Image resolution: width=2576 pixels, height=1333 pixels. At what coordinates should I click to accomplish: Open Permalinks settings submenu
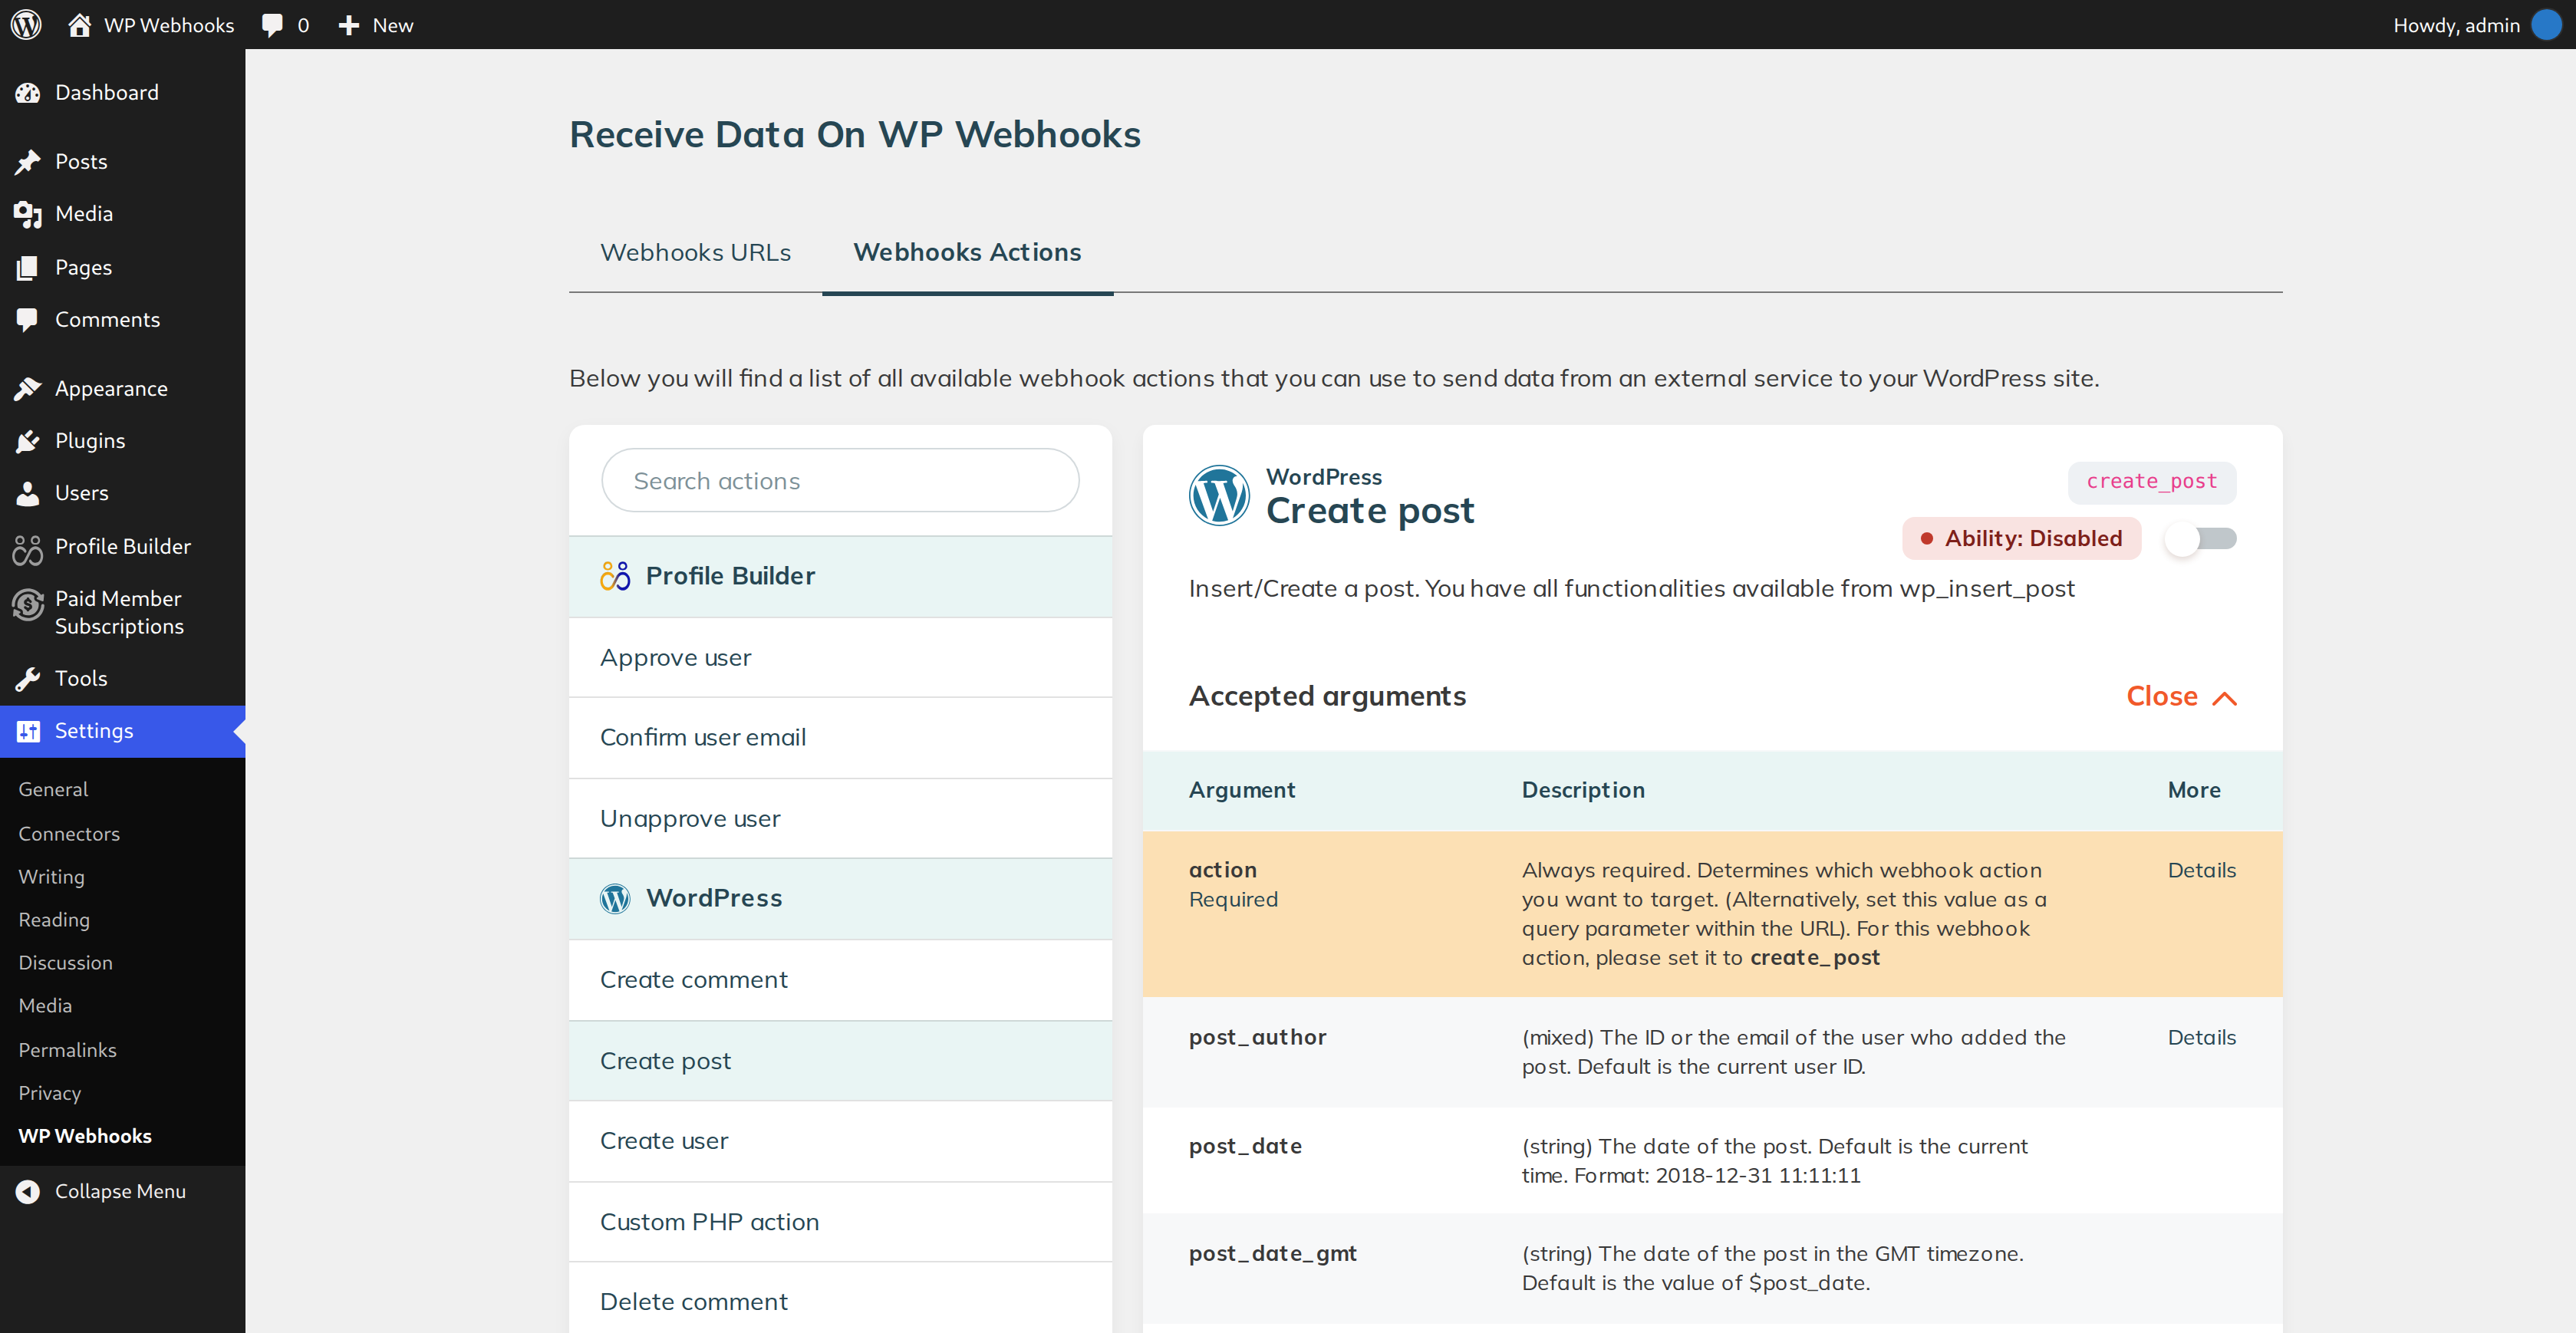tap(67, 1050)
